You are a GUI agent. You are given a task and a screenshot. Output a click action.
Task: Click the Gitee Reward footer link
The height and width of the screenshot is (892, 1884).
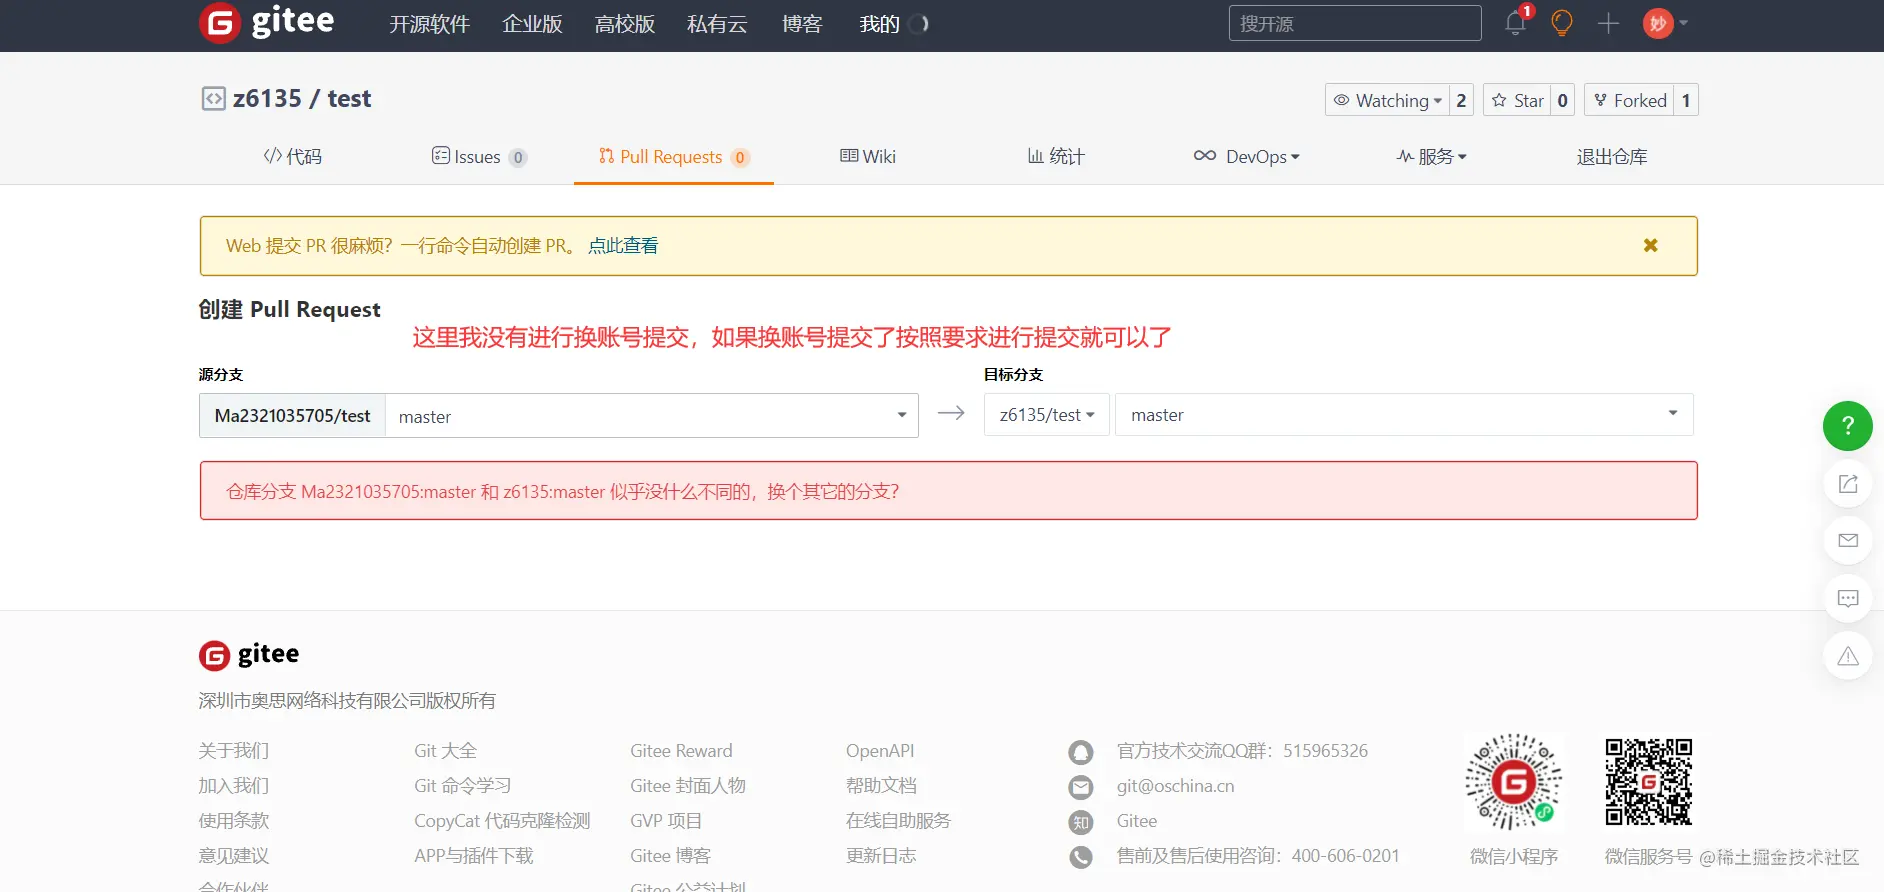[682, 751]
